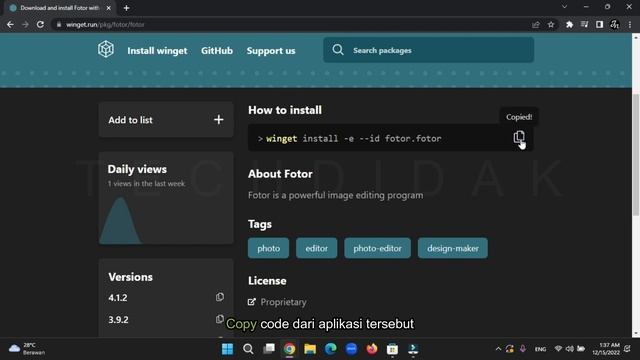
Task: Open the Chrome extensions puzzle icon
Action: 569,24
